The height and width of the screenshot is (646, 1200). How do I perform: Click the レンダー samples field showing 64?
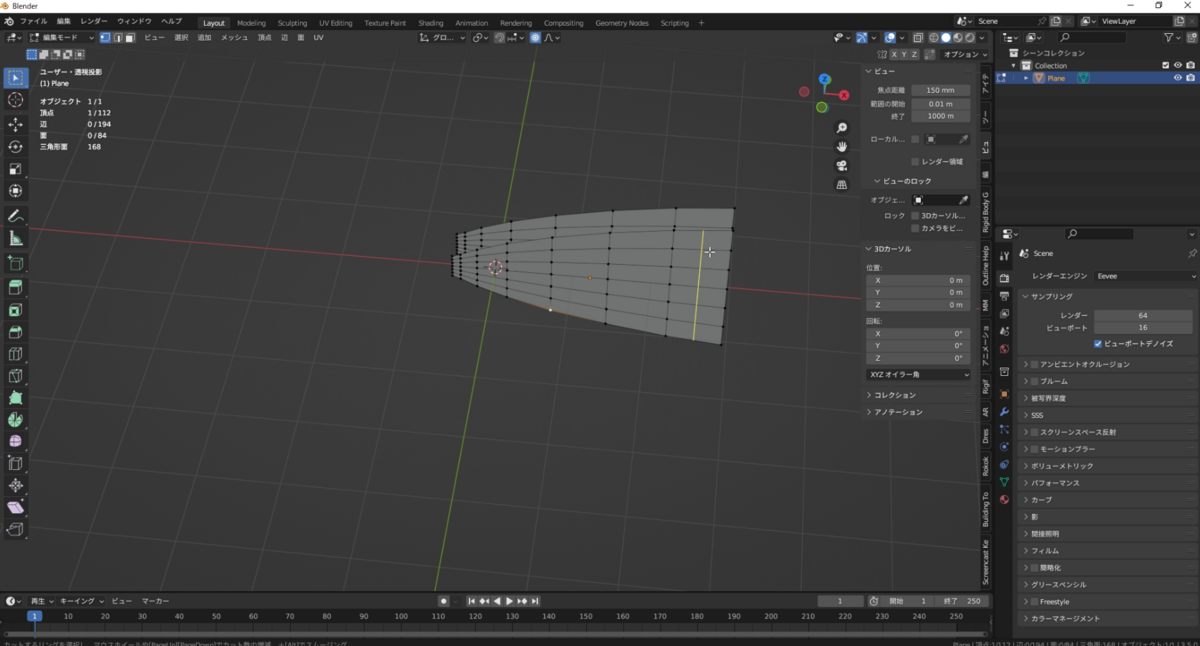pyautogui.click(x=1145, y=316)
